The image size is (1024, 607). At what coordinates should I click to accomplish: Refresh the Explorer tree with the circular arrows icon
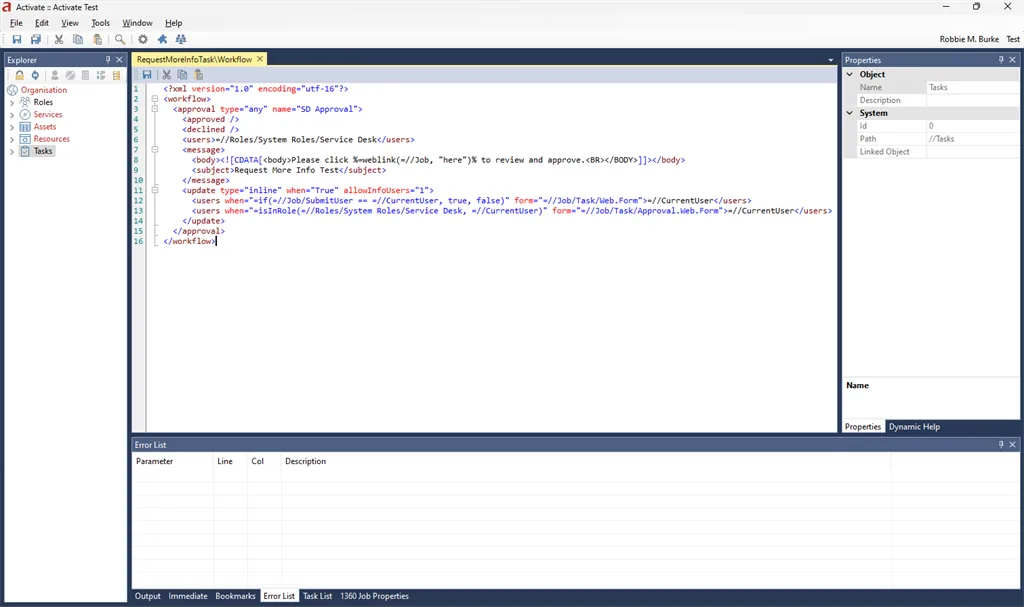pos(35,75)
